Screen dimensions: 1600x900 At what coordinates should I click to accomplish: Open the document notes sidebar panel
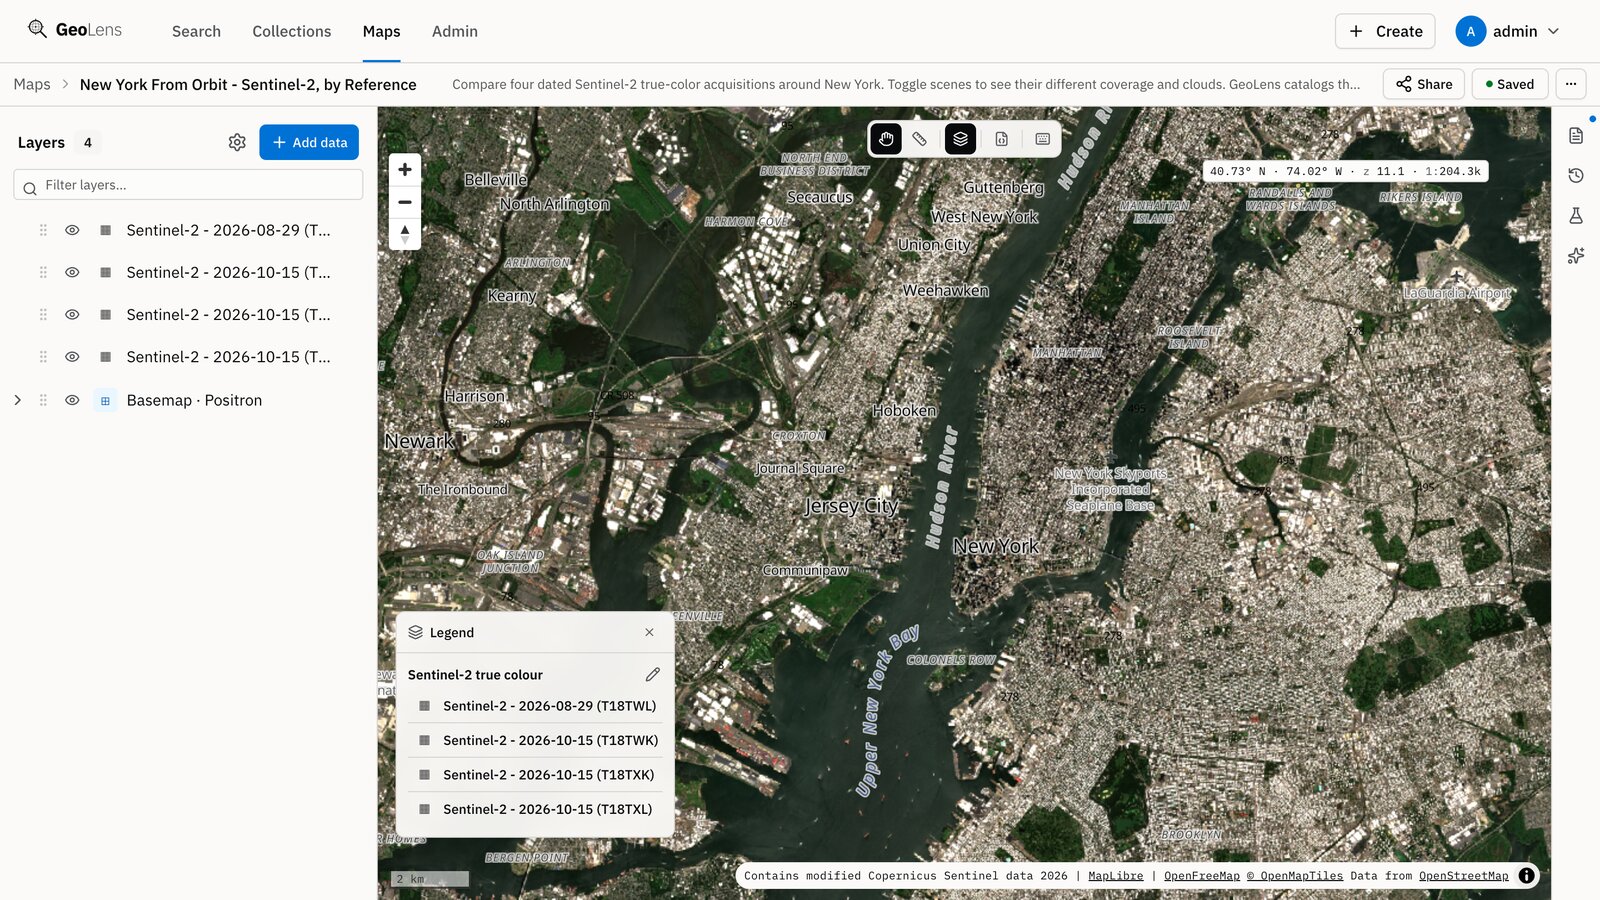pos(1576,136)
